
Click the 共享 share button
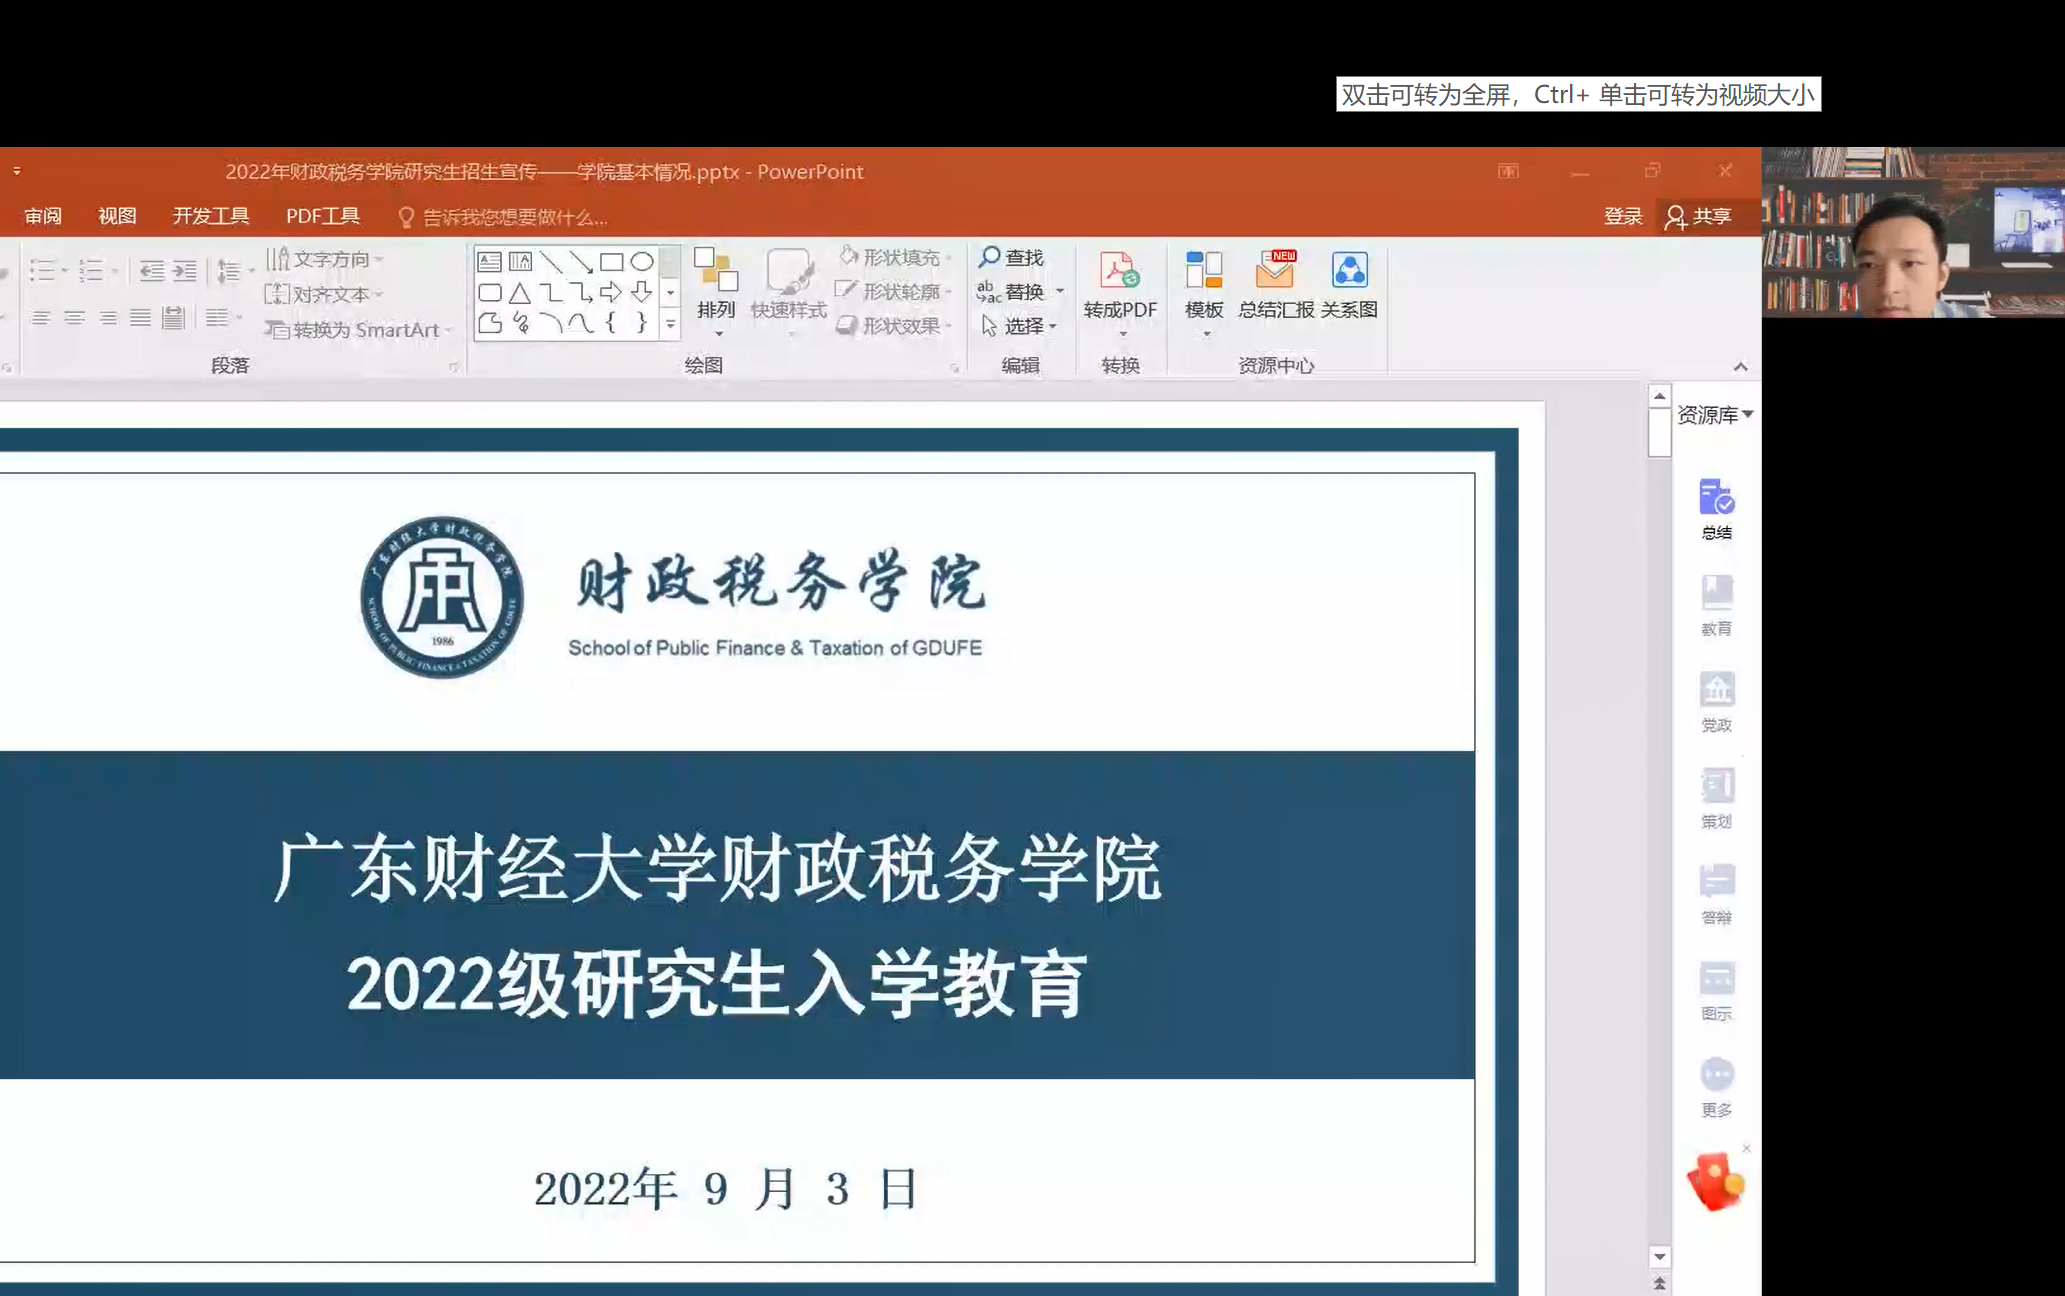[x=1699, y=216]
